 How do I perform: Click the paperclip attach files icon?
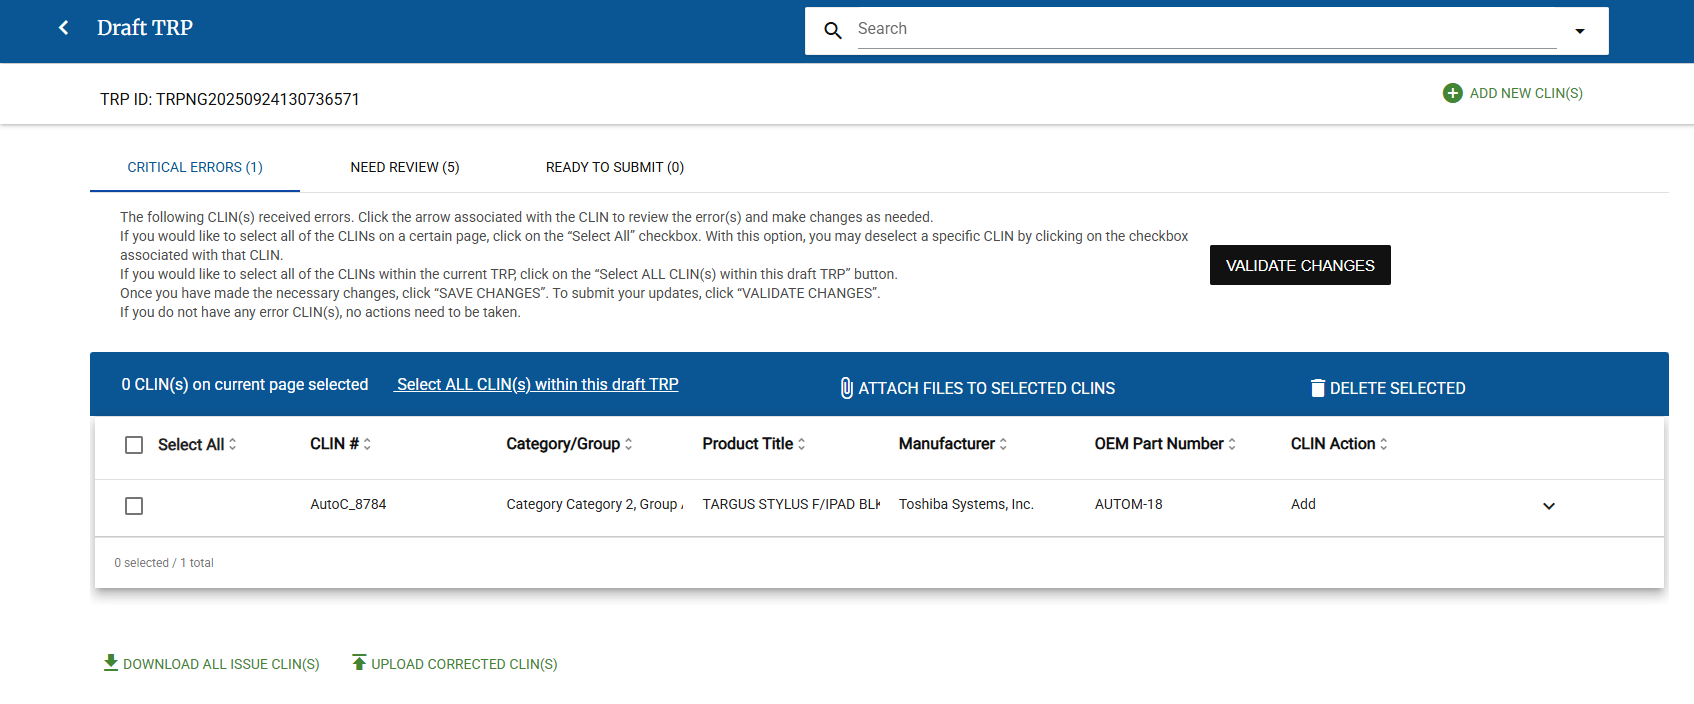click(x=846, y=388)
